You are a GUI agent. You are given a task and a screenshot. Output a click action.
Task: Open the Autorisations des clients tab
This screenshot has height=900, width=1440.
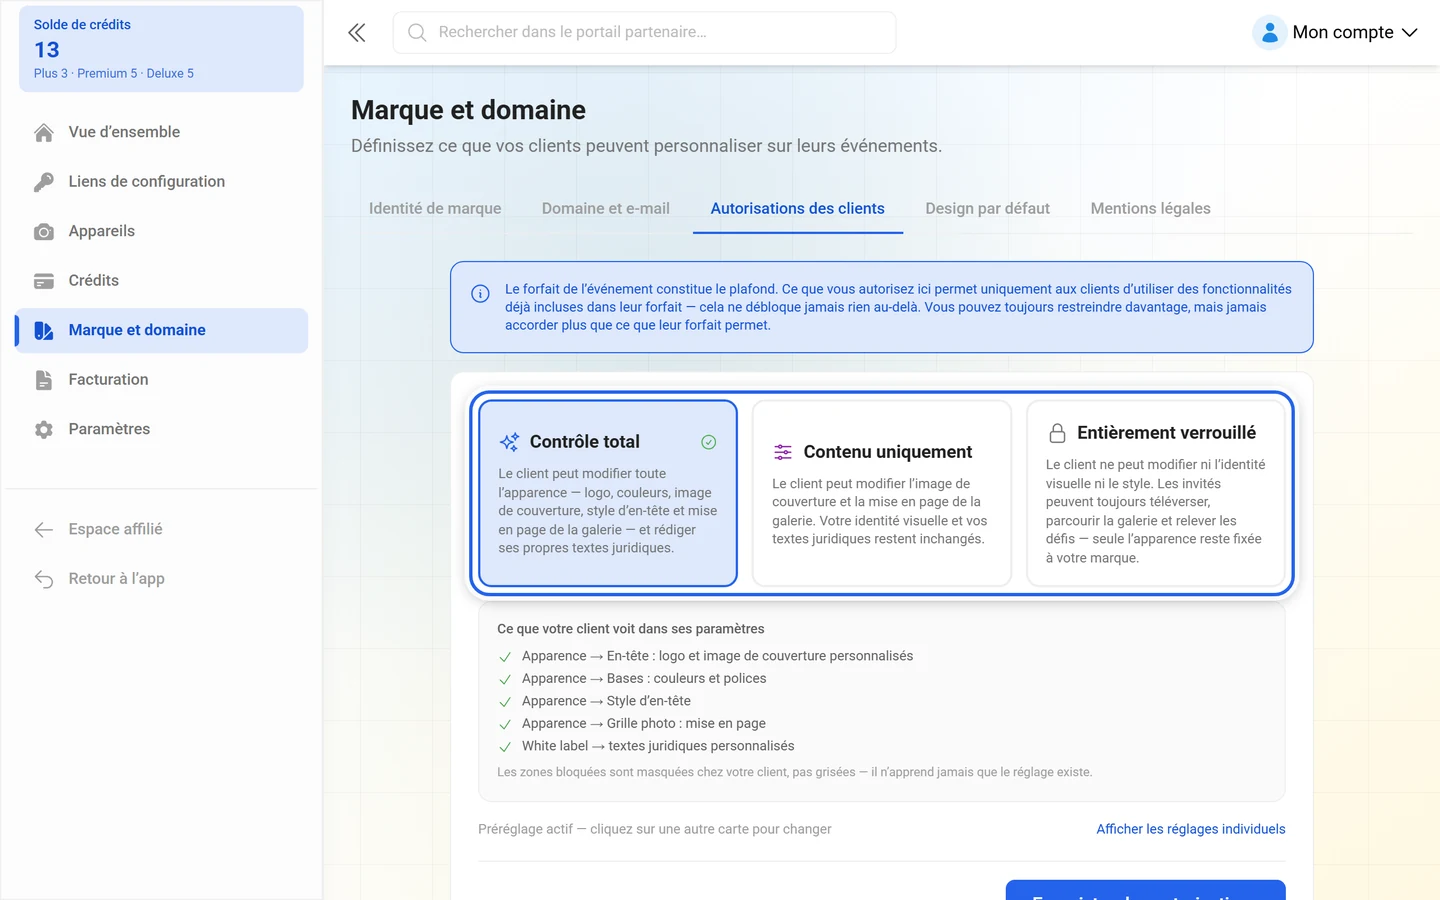click(x=798, y=208)
